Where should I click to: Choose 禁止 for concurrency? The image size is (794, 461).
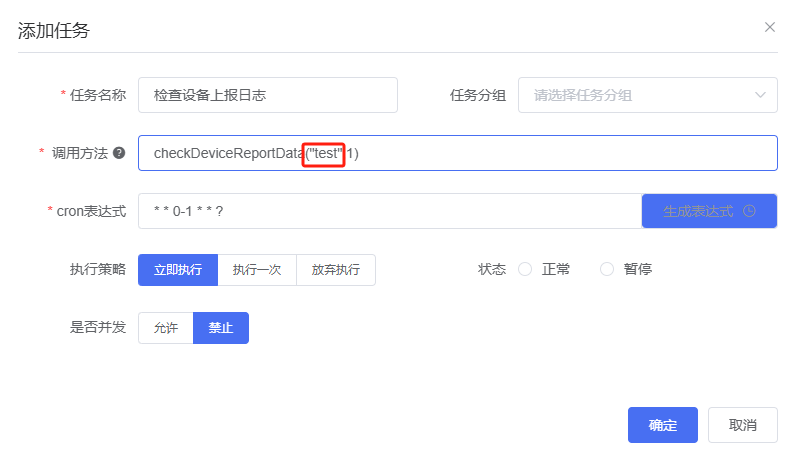(x=221, y=328)
